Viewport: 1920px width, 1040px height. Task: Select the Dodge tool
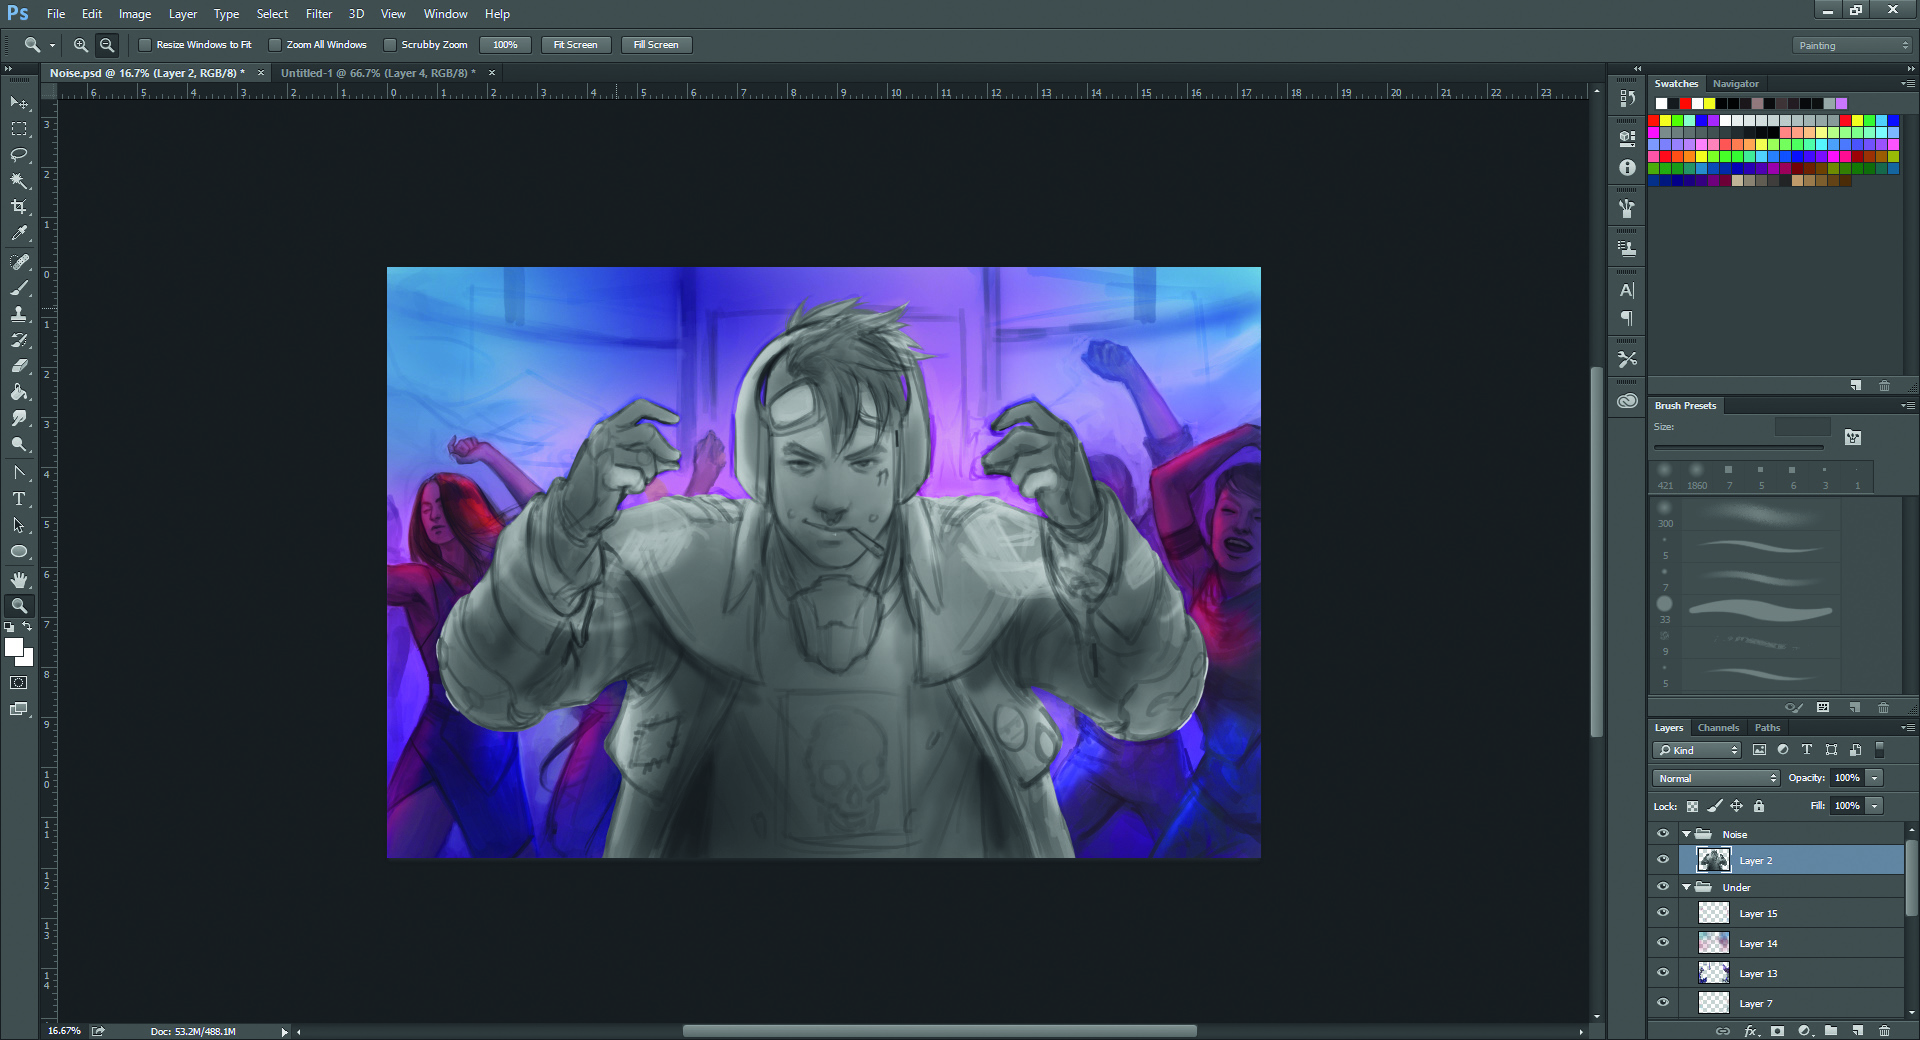(19, 444)
